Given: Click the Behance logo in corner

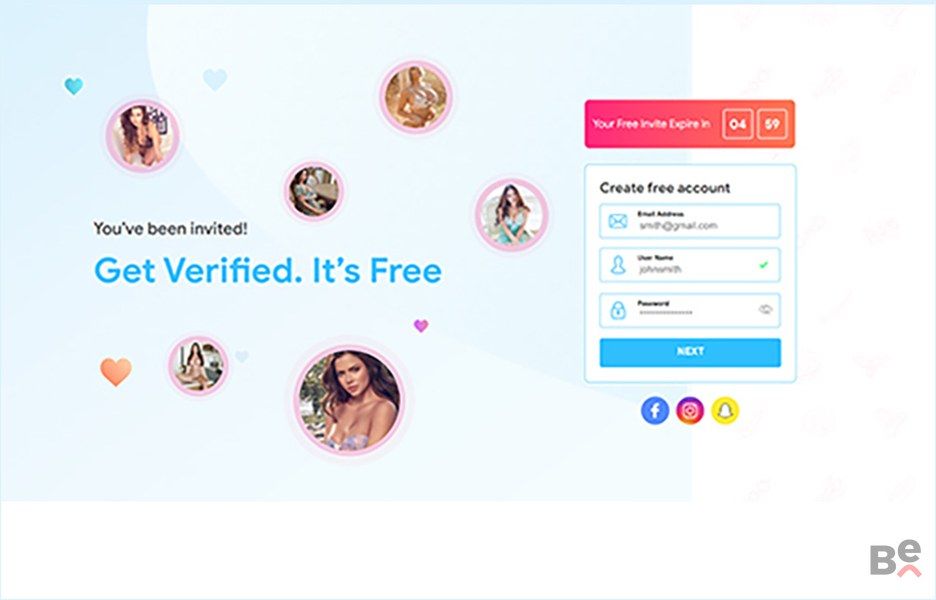Looking at the screenshot, I should coord(895,558).
